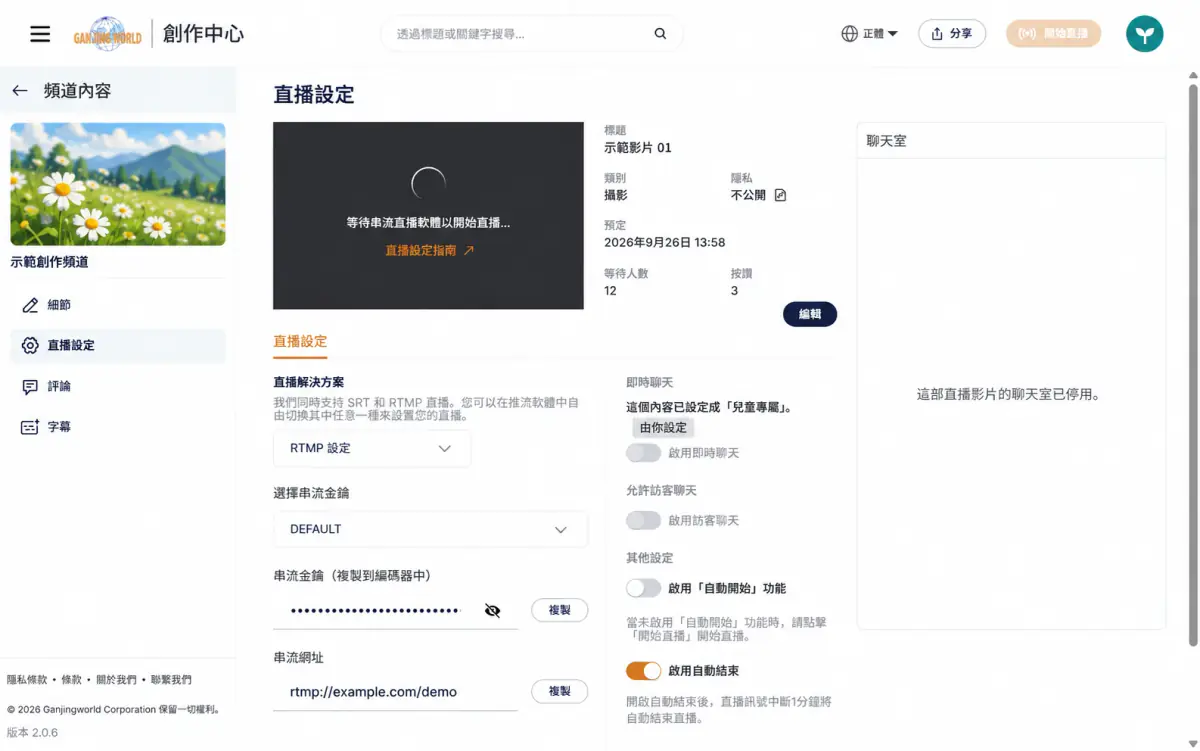Copy the stream URL with 複製
Viewport: 1200px width, 751px height.
pyautogui.click(x=559, y=691)
